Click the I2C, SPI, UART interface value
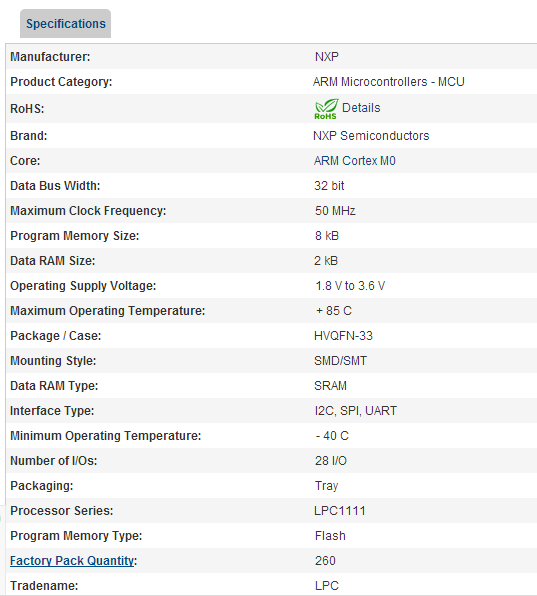Image resolution: width=537 pixels, height=596 pixels. click(x=356, y=411)
